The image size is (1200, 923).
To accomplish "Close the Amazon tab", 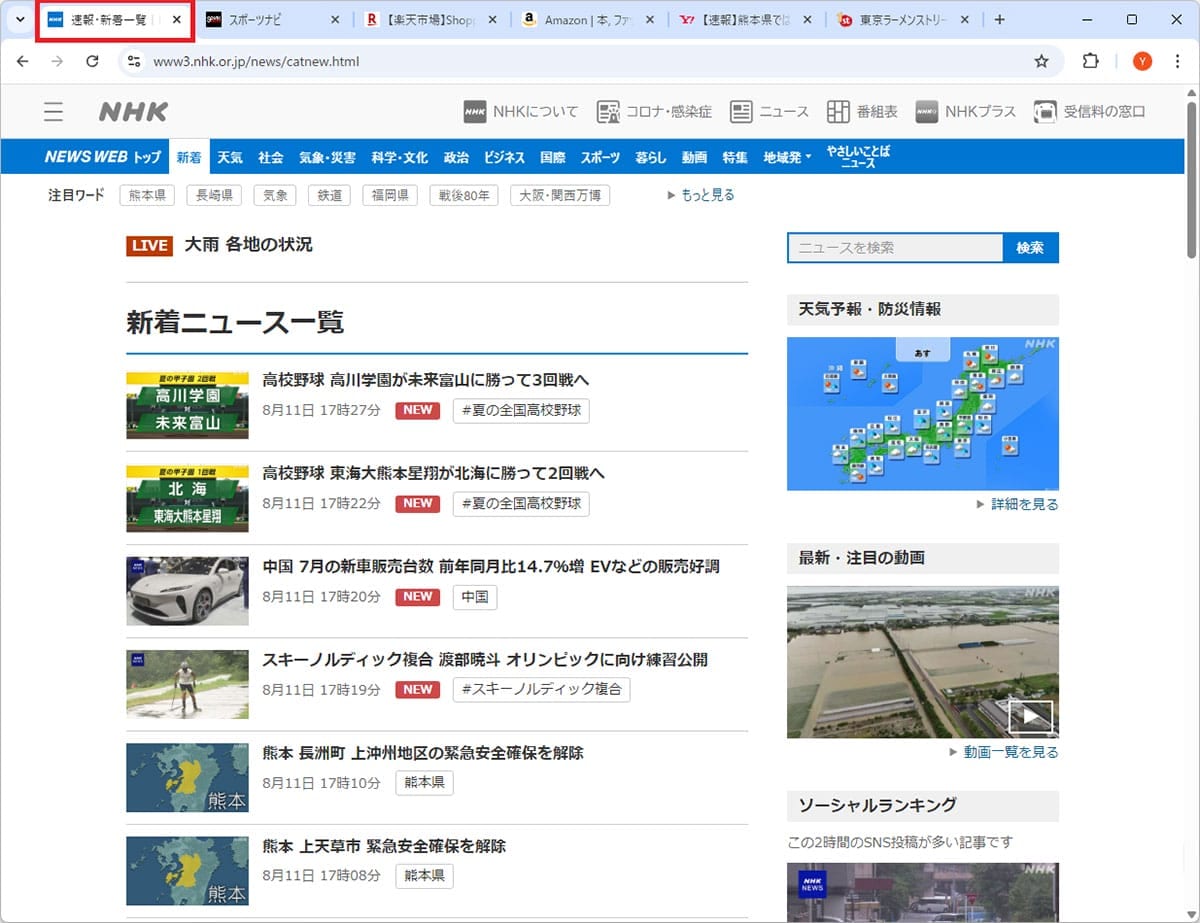I will pos(650,20).
